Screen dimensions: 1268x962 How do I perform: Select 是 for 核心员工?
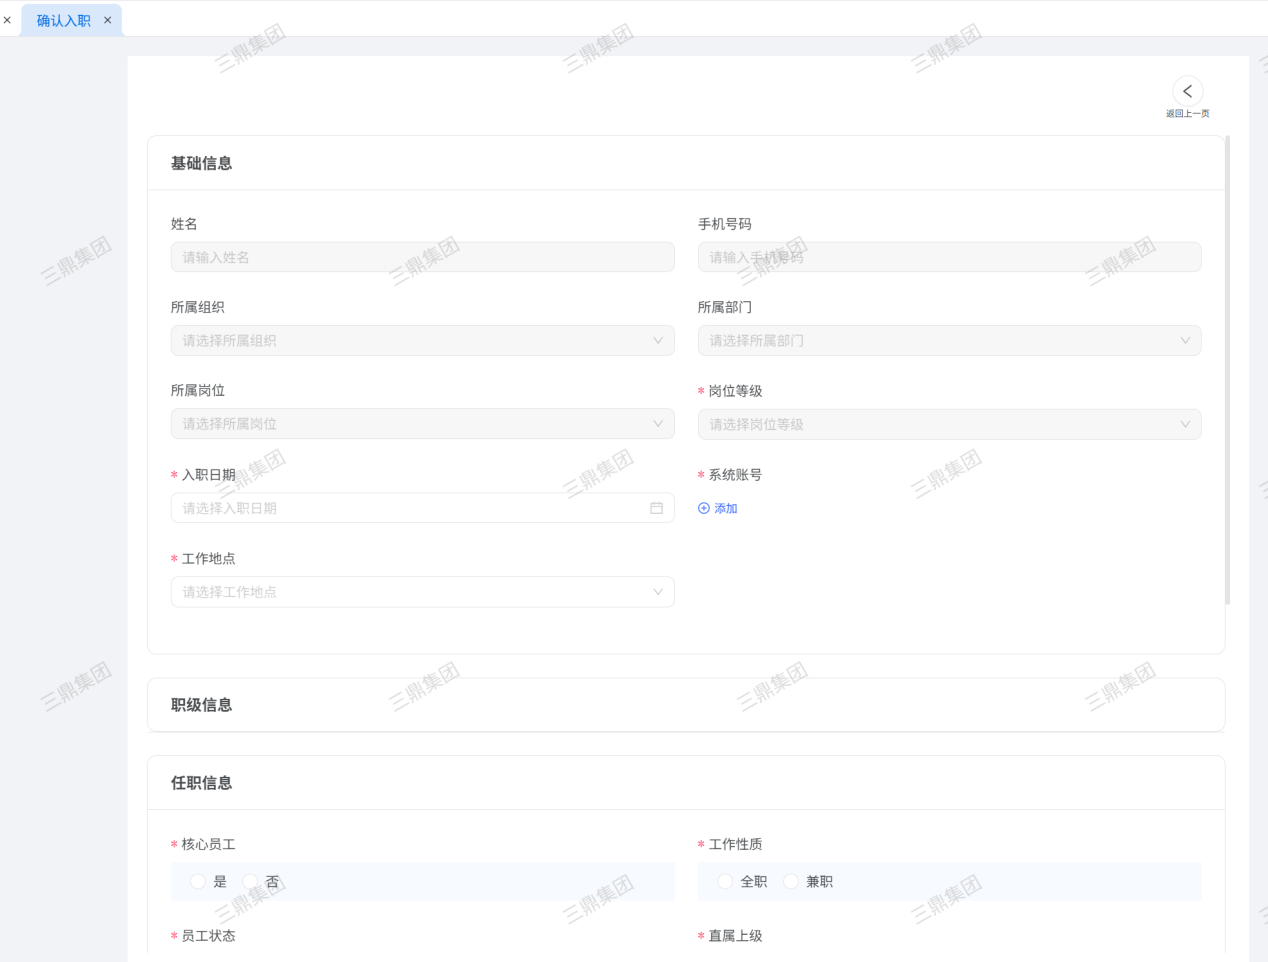point(198,881)
